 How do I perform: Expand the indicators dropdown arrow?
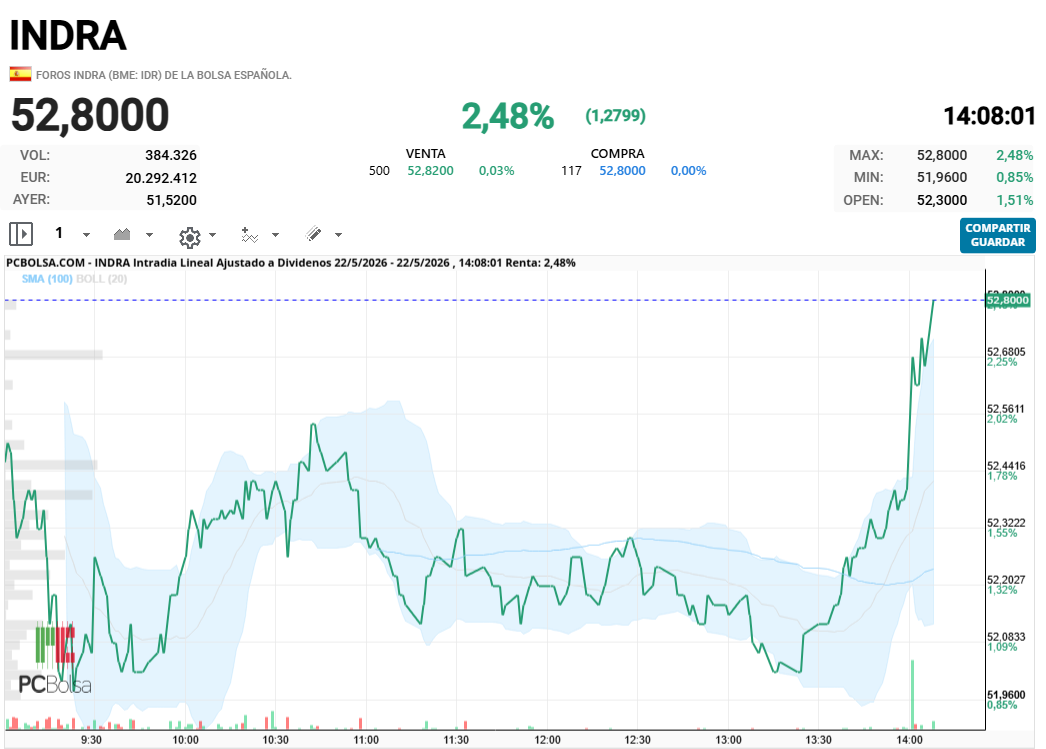pos(276,235)
